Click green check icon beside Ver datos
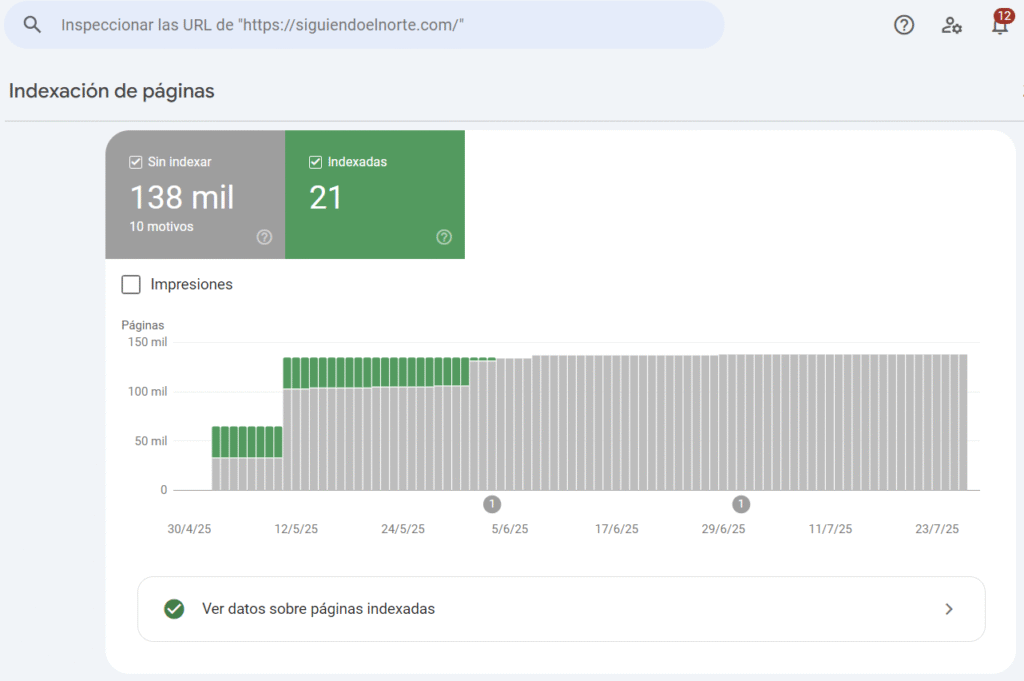1024x681 pixels. click(x=174, y=608)
